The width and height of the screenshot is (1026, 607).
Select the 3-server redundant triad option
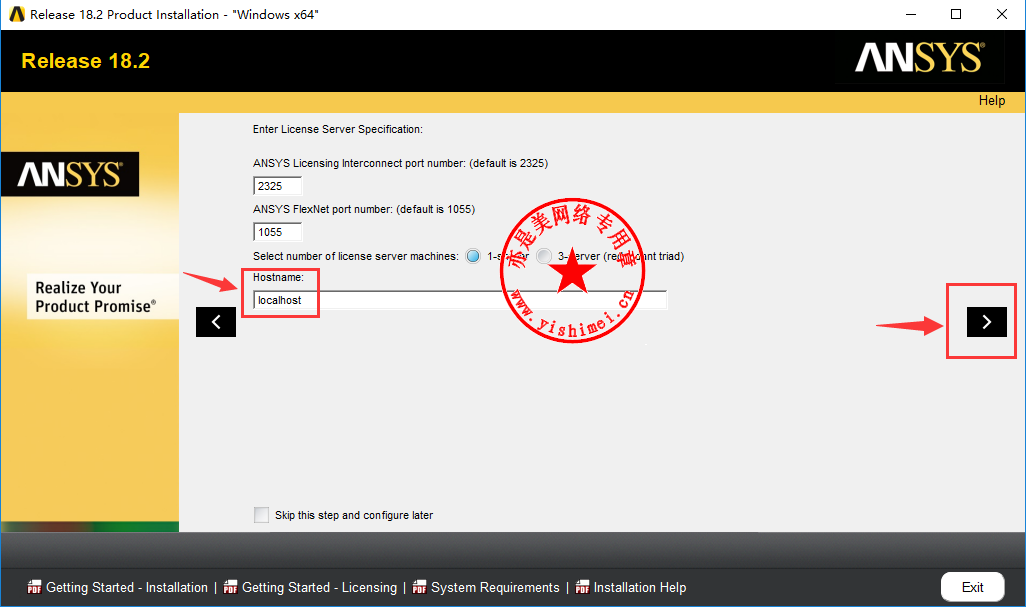point(544,256)
